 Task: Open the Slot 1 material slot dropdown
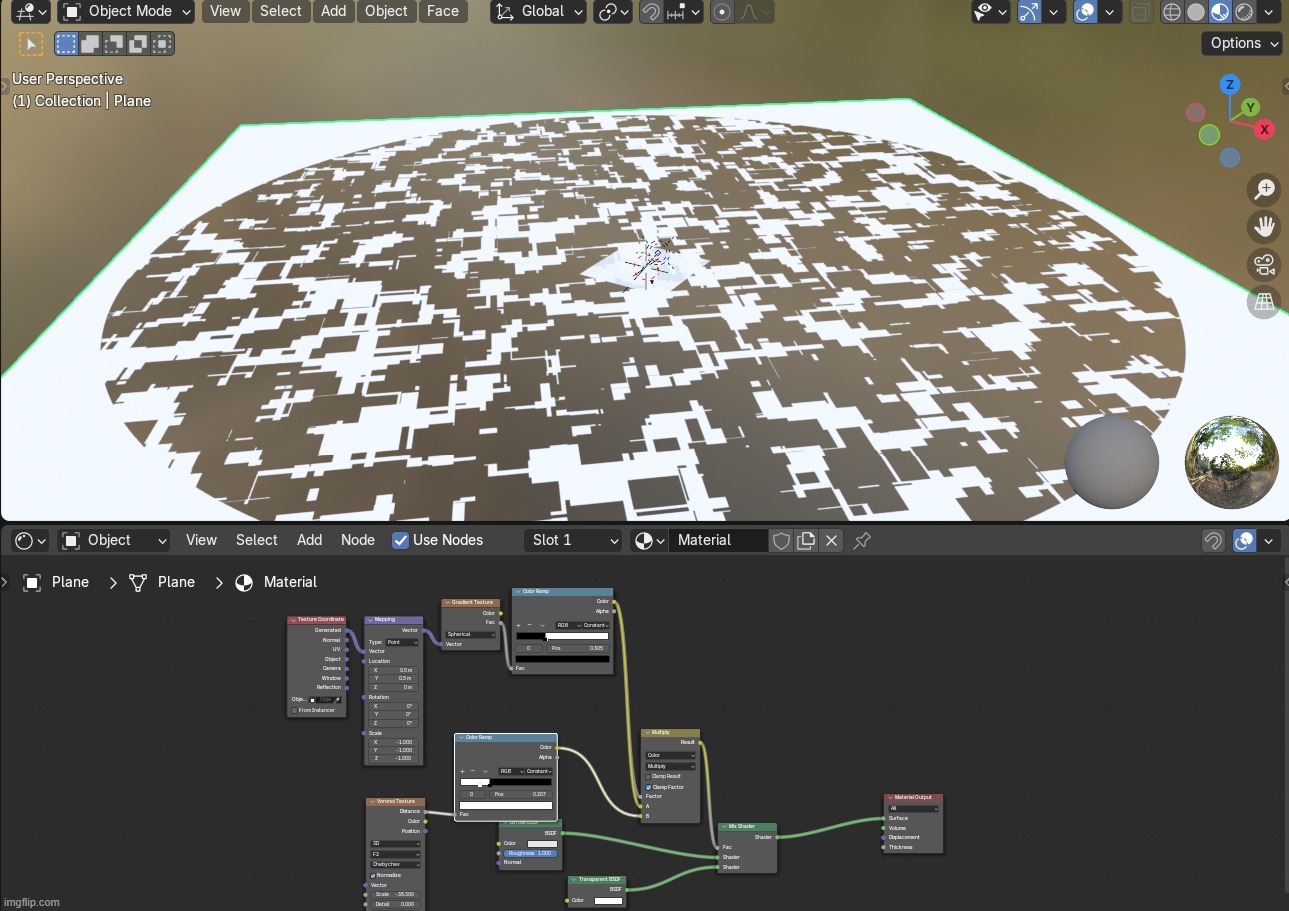point(574,540)
